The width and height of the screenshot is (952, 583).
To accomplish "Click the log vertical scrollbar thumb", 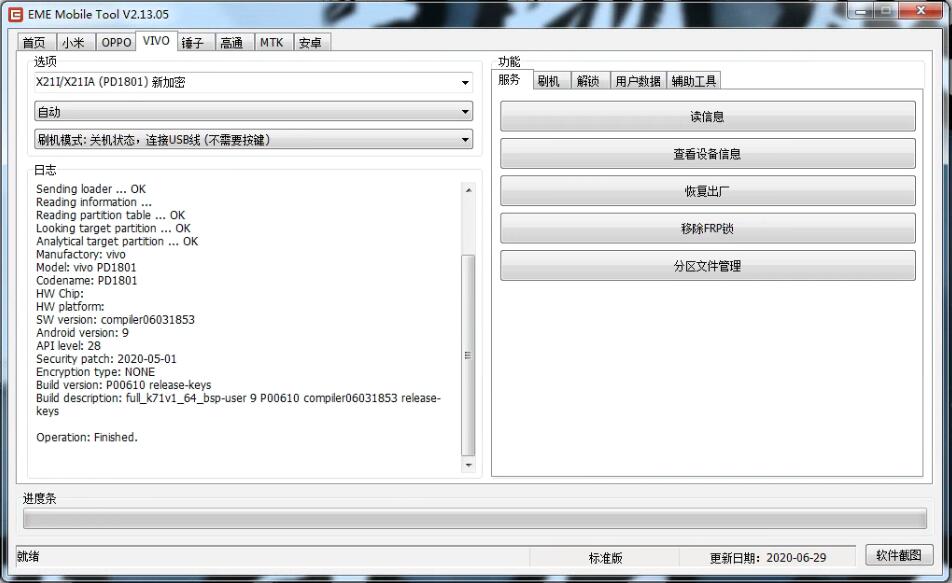I will tap(468, 355).
